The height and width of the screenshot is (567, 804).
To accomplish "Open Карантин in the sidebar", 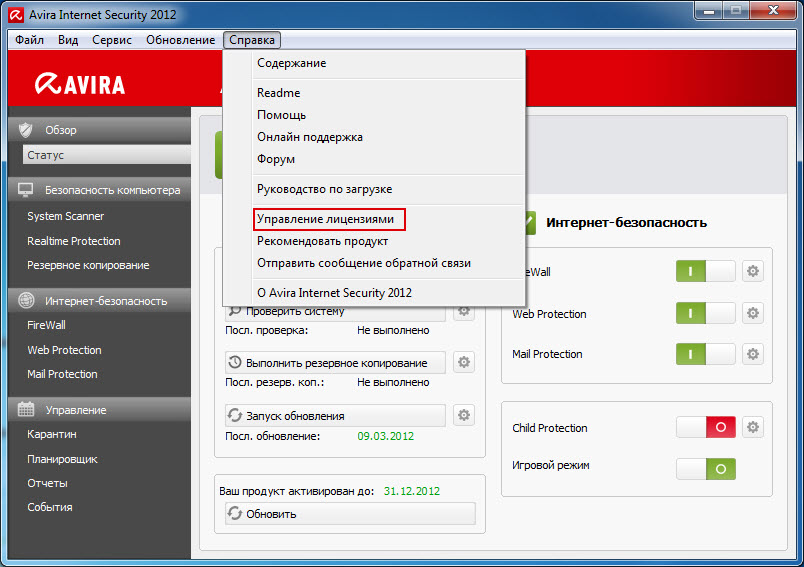I will 52,434.
